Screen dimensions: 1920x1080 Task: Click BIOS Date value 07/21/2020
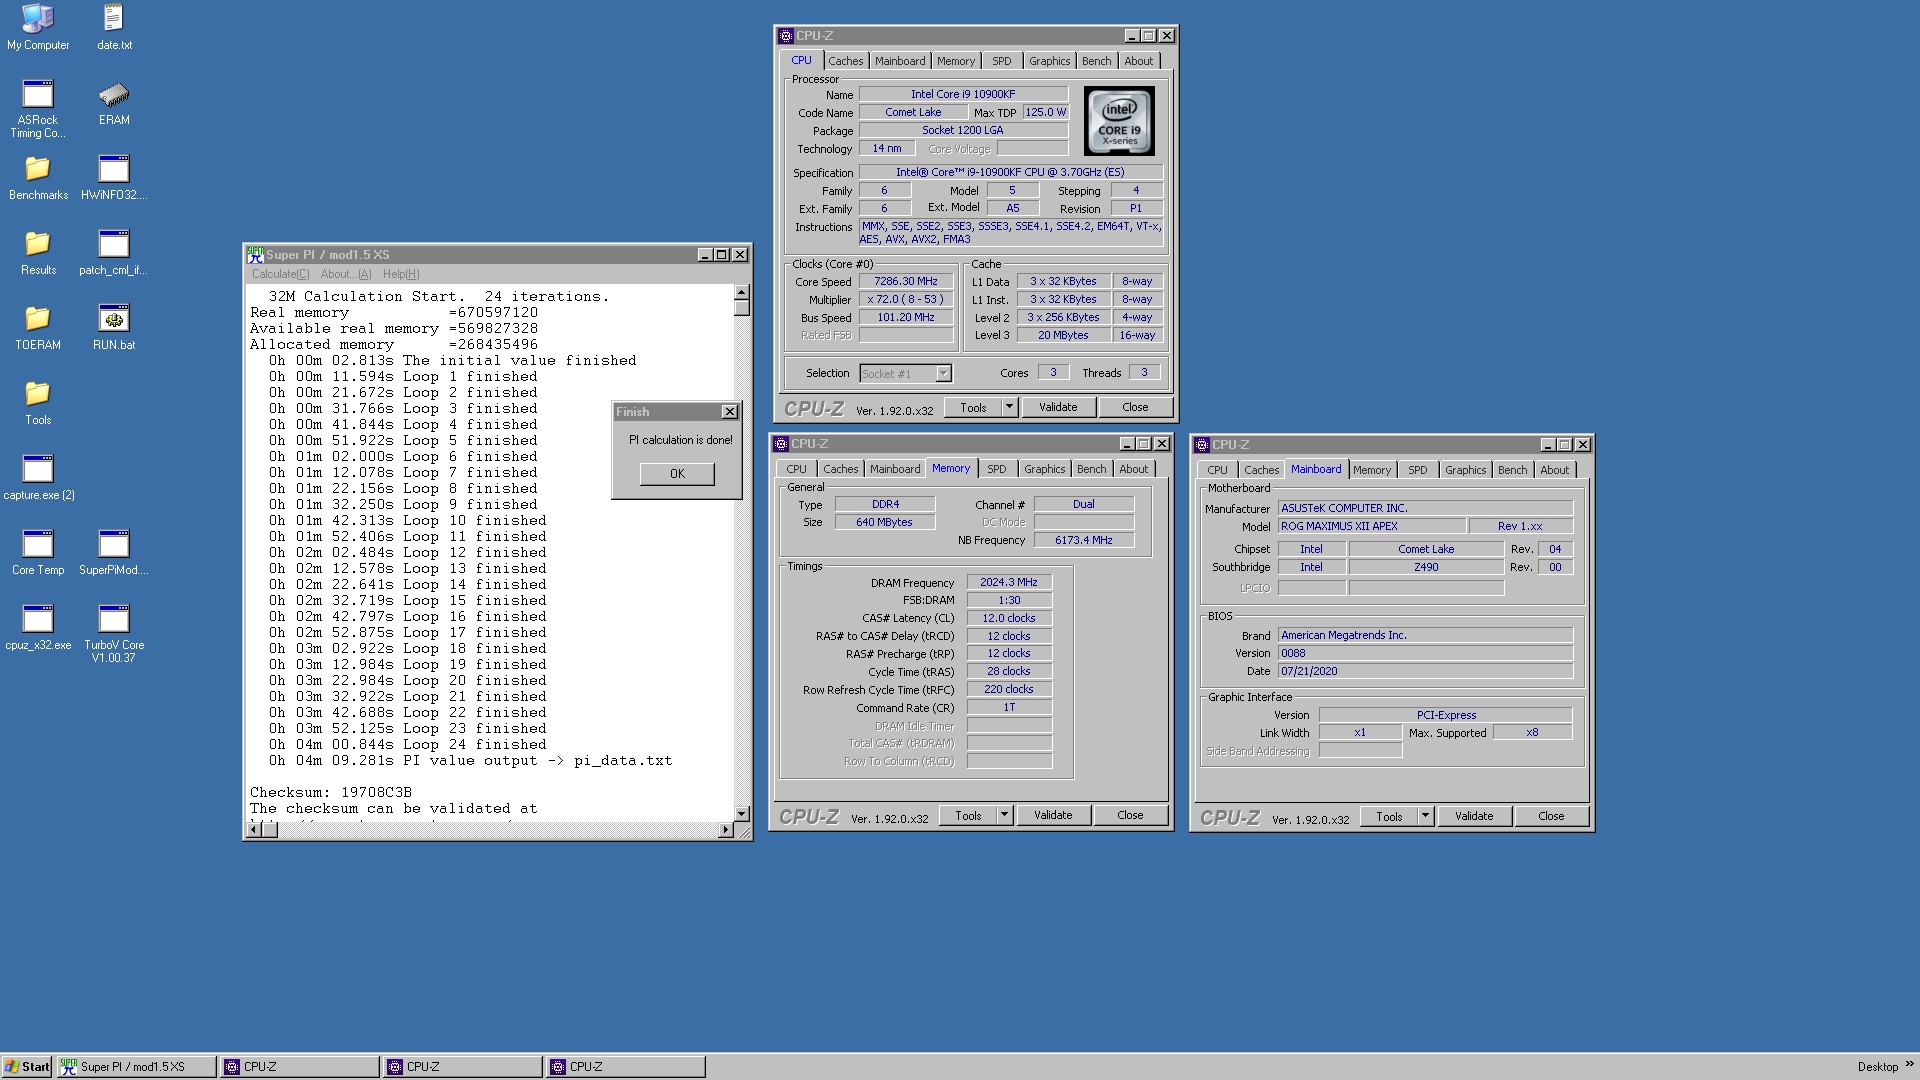[1425, 671]
